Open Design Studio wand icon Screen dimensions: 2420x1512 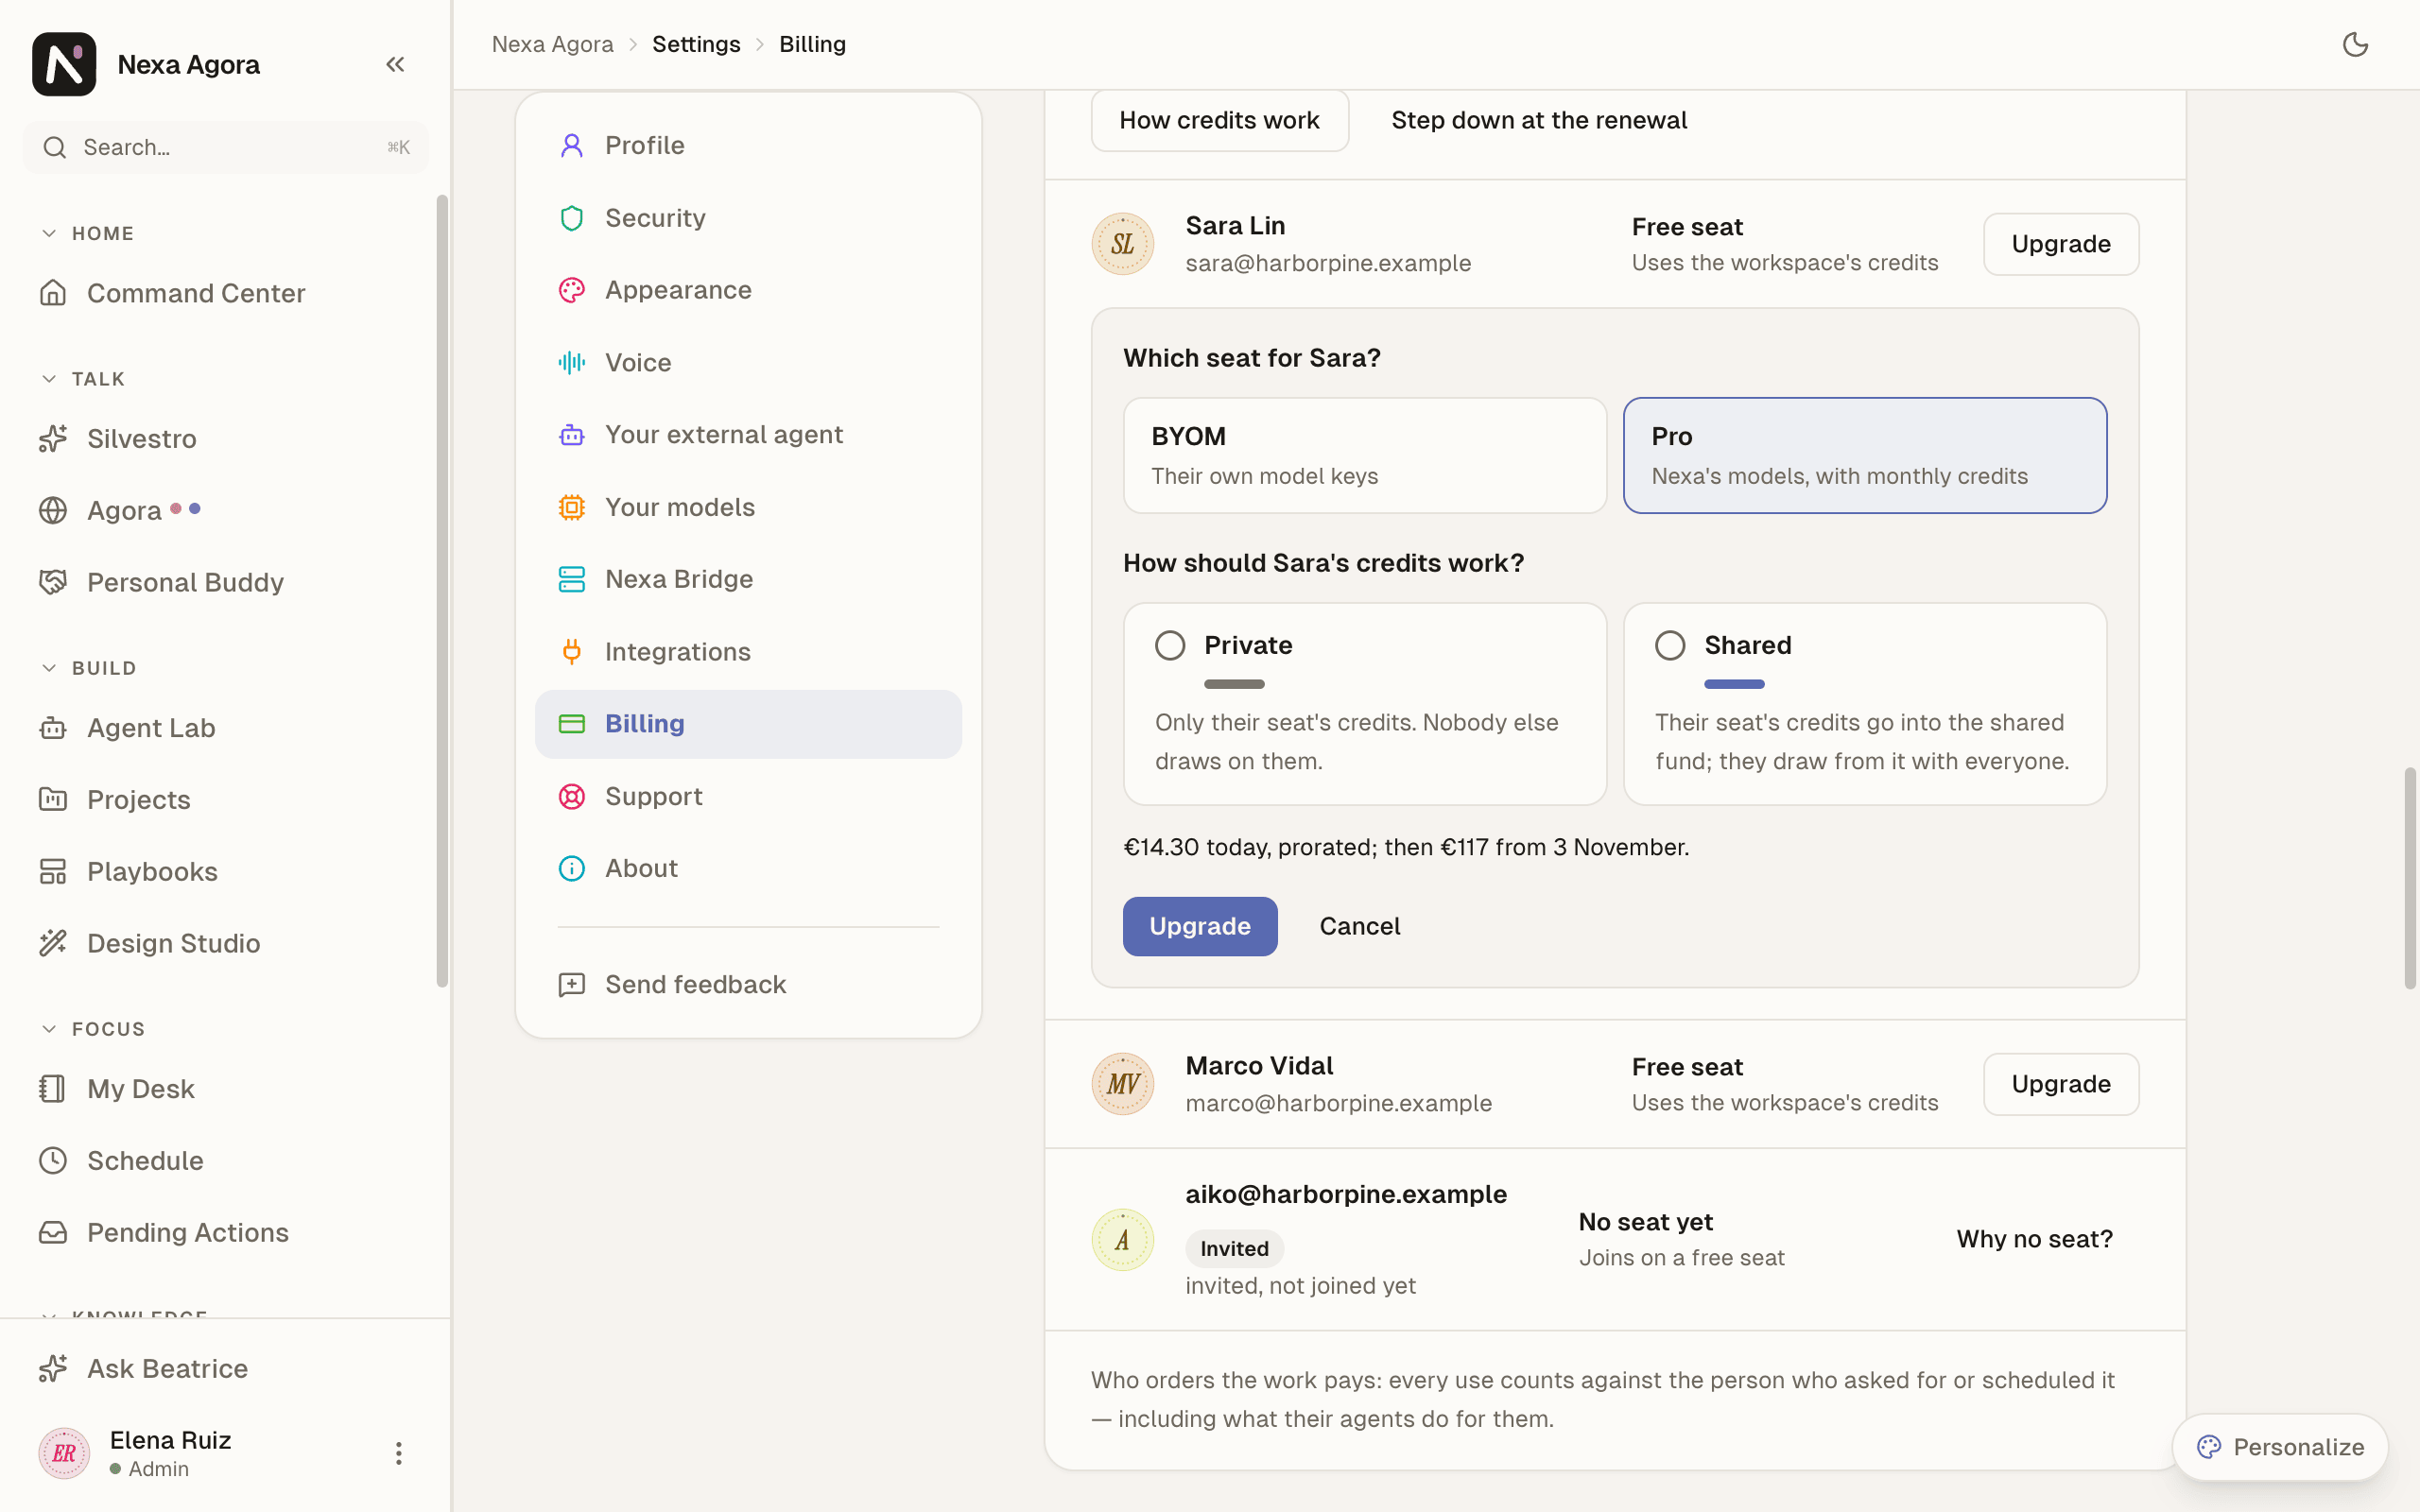click(53, 944)
